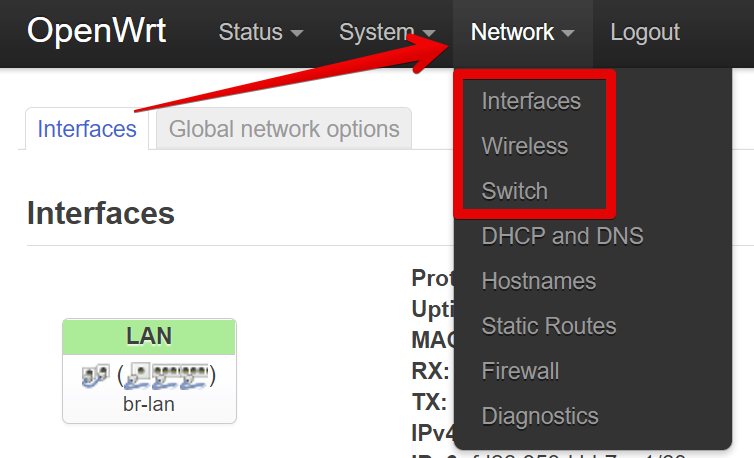The image size is (754, 458).
Task: Open the Status dropdown menu
Action: (261, 33)
